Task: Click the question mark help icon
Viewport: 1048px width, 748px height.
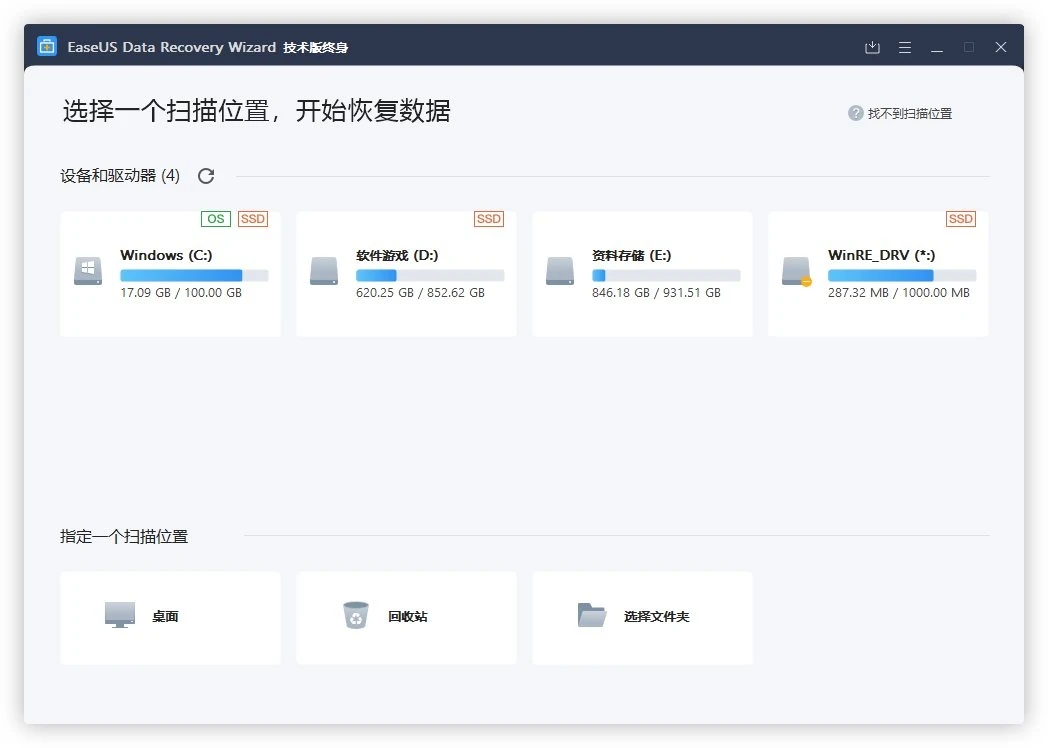Action: [856, 114]
